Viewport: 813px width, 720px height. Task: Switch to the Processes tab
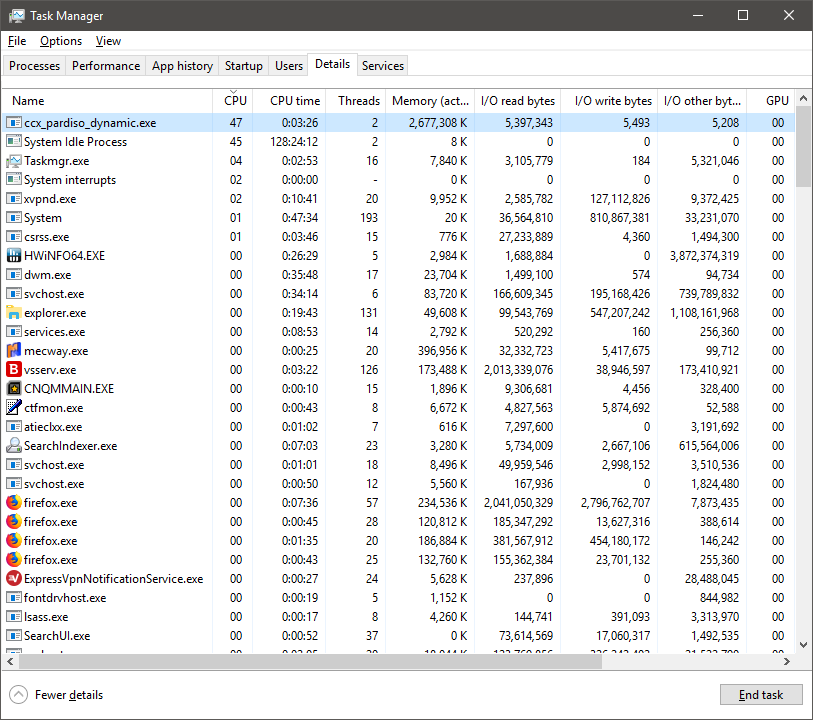34,66
